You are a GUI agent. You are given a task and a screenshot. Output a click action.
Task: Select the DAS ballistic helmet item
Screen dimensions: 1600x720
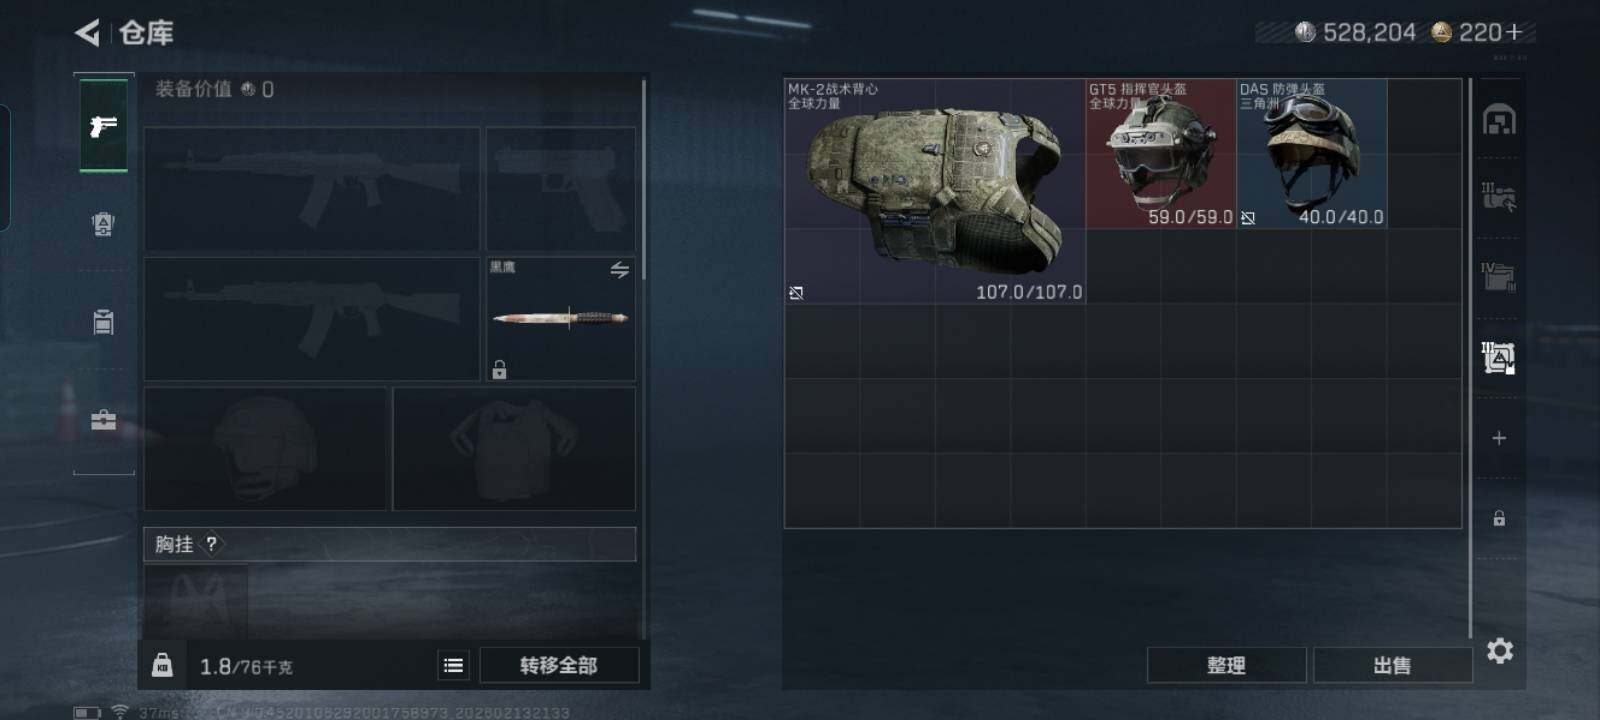pyautogui.click(x=1312, y=154)
